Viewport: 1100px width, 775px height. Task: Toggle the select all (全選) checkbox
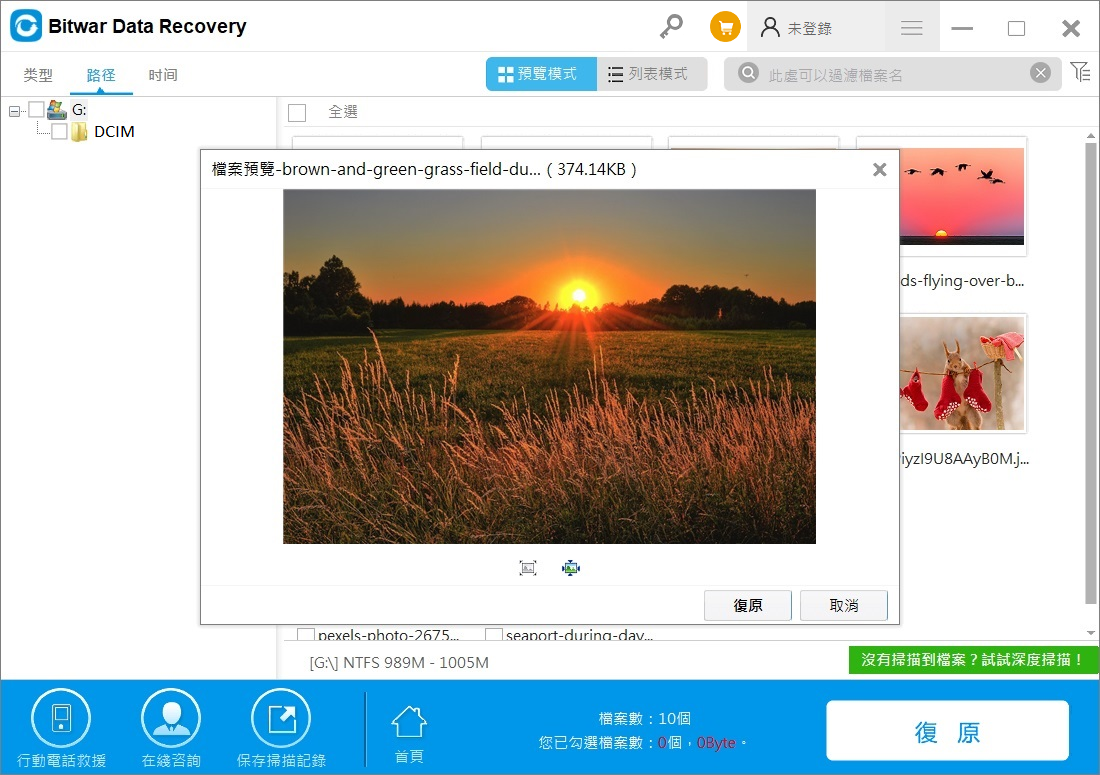297,112
